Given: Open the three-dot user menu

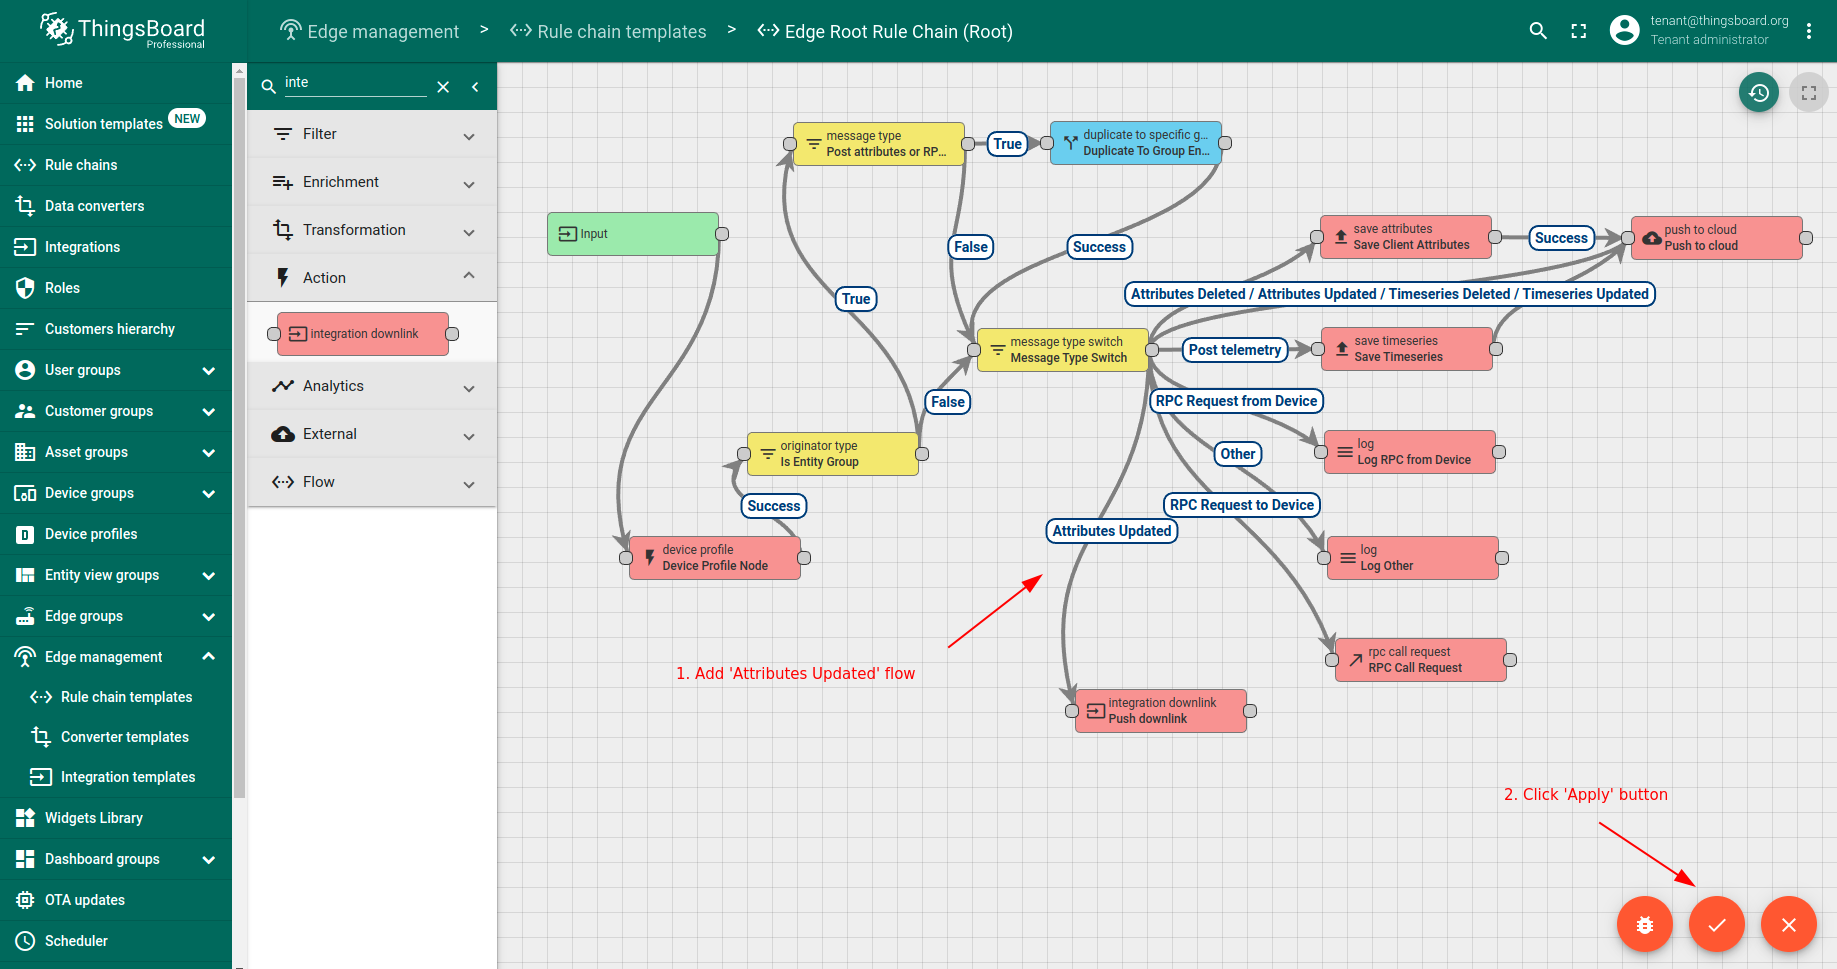Looking at the screenshot, I should pyautogui.click(x=1809, y=31).
